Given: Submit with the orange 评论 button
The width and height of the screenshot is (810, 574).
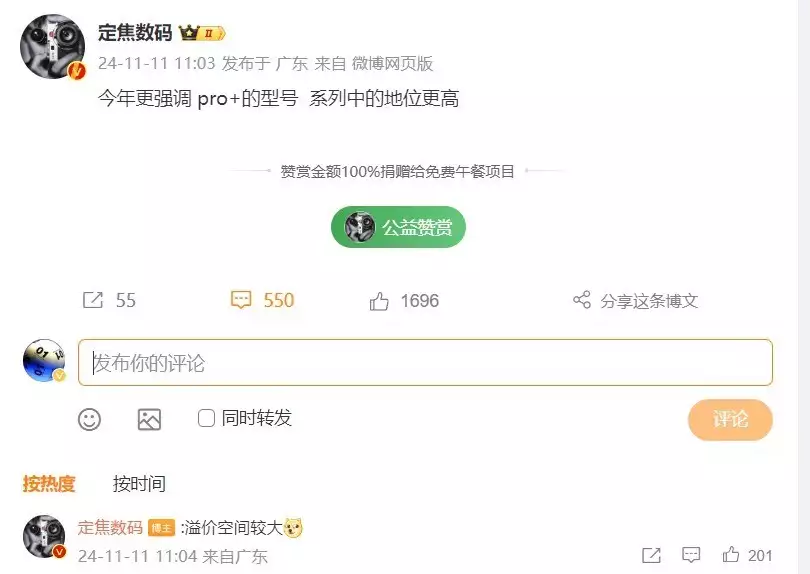Looking at the screenshot, I should (730, 420).
